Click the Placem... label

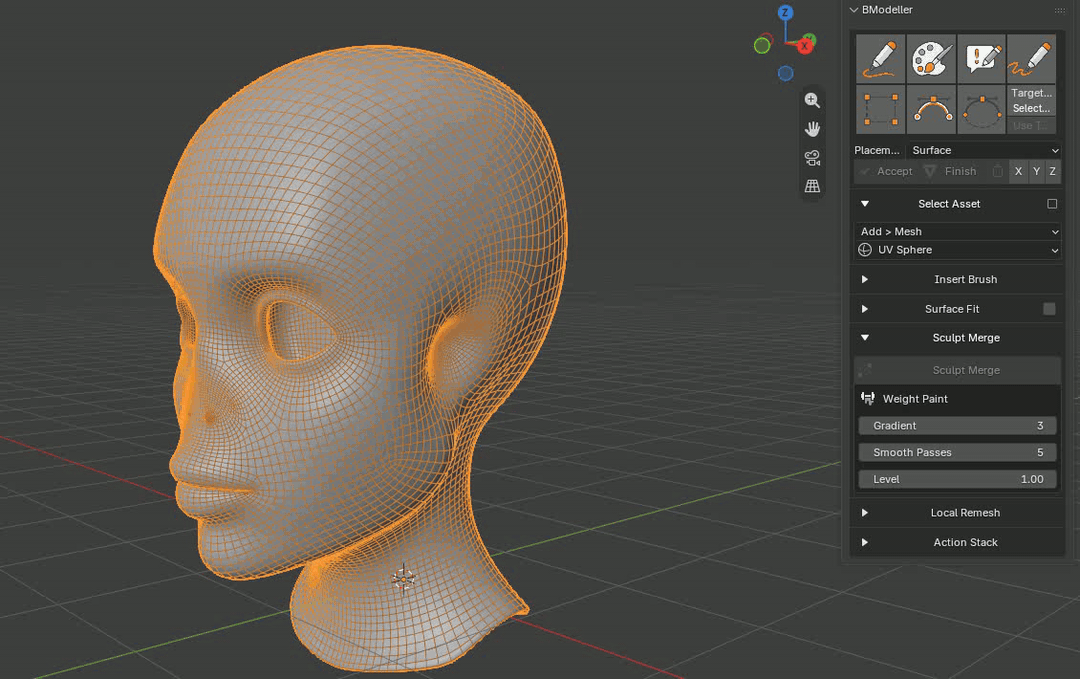pos(877,150)
